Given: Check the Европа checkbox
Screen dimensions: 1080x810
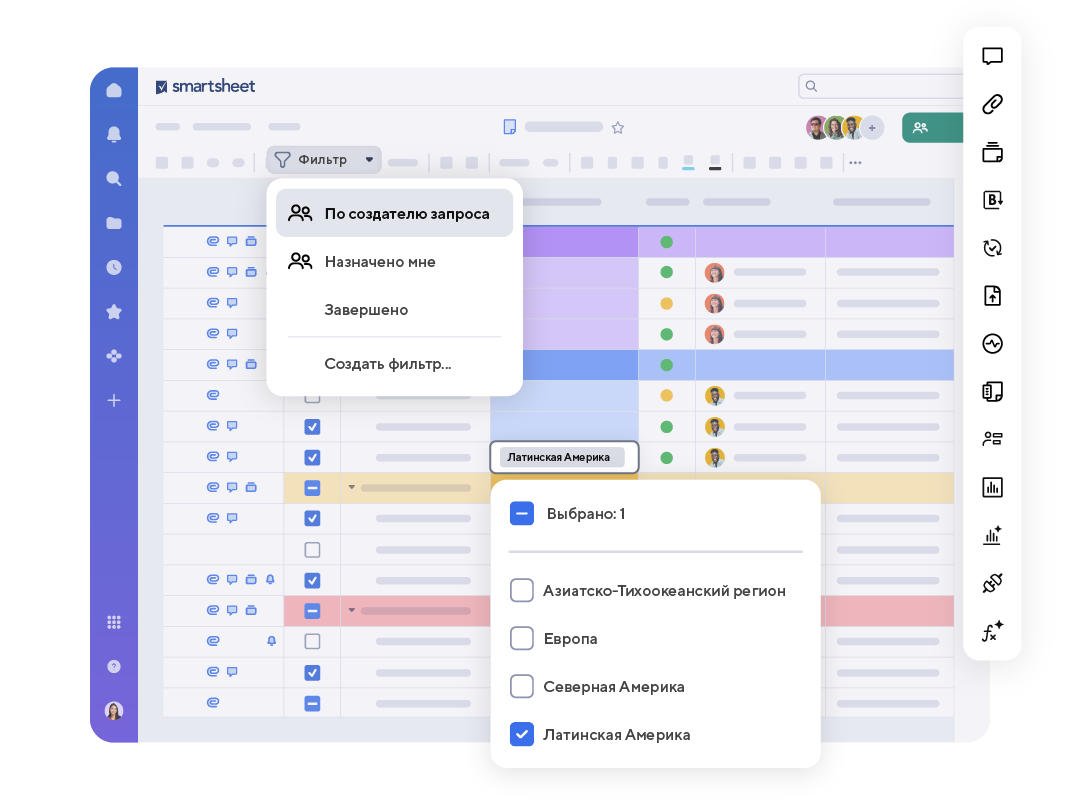Looking at the screenshot, I should tap(522, 638).
